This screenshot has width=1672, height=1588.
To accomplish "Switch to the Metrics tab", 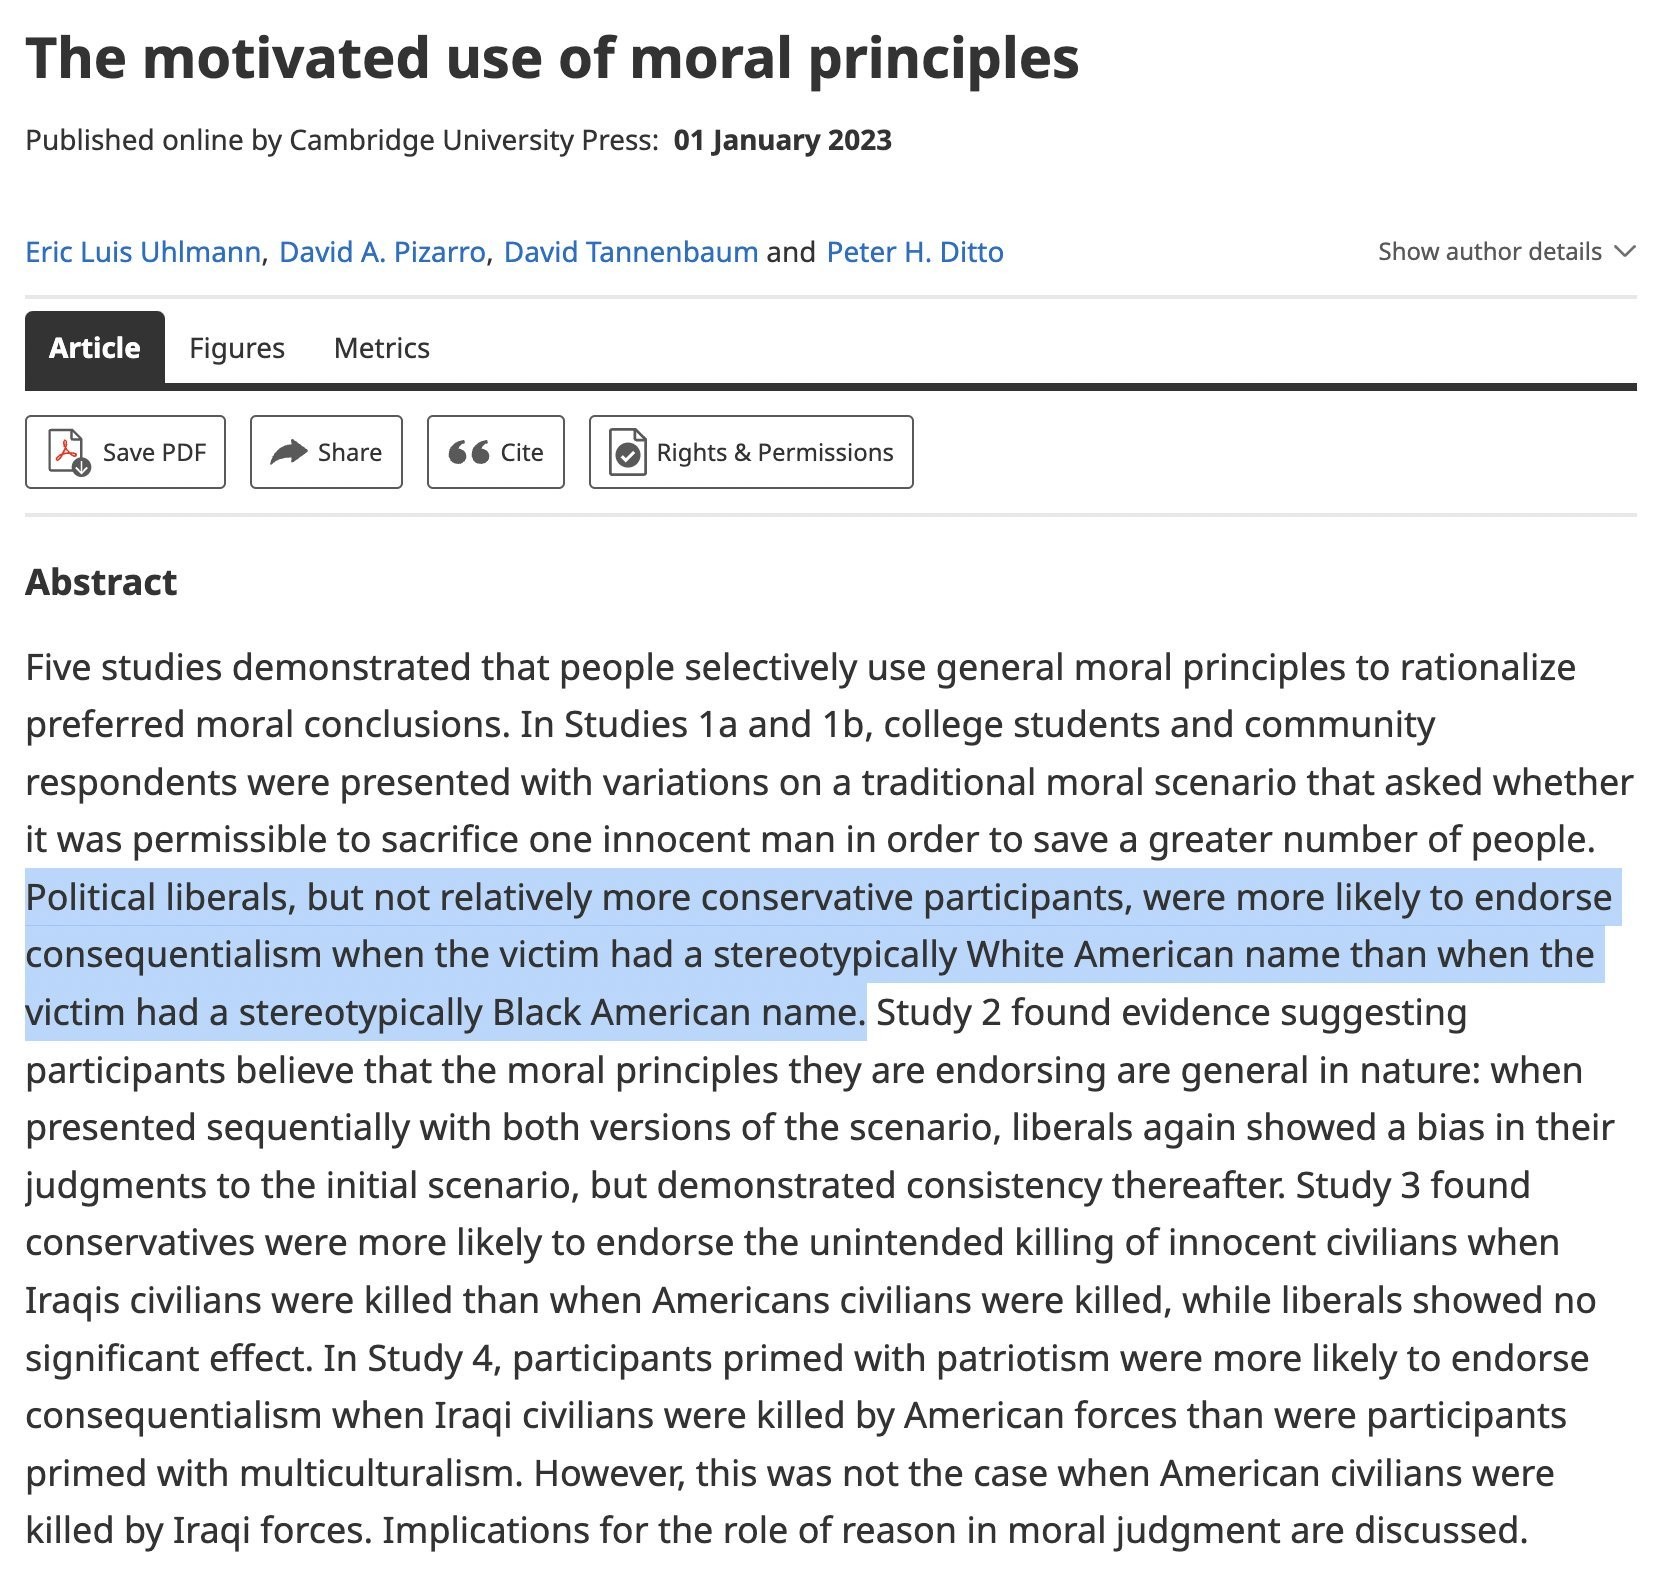I will point(381,348).
